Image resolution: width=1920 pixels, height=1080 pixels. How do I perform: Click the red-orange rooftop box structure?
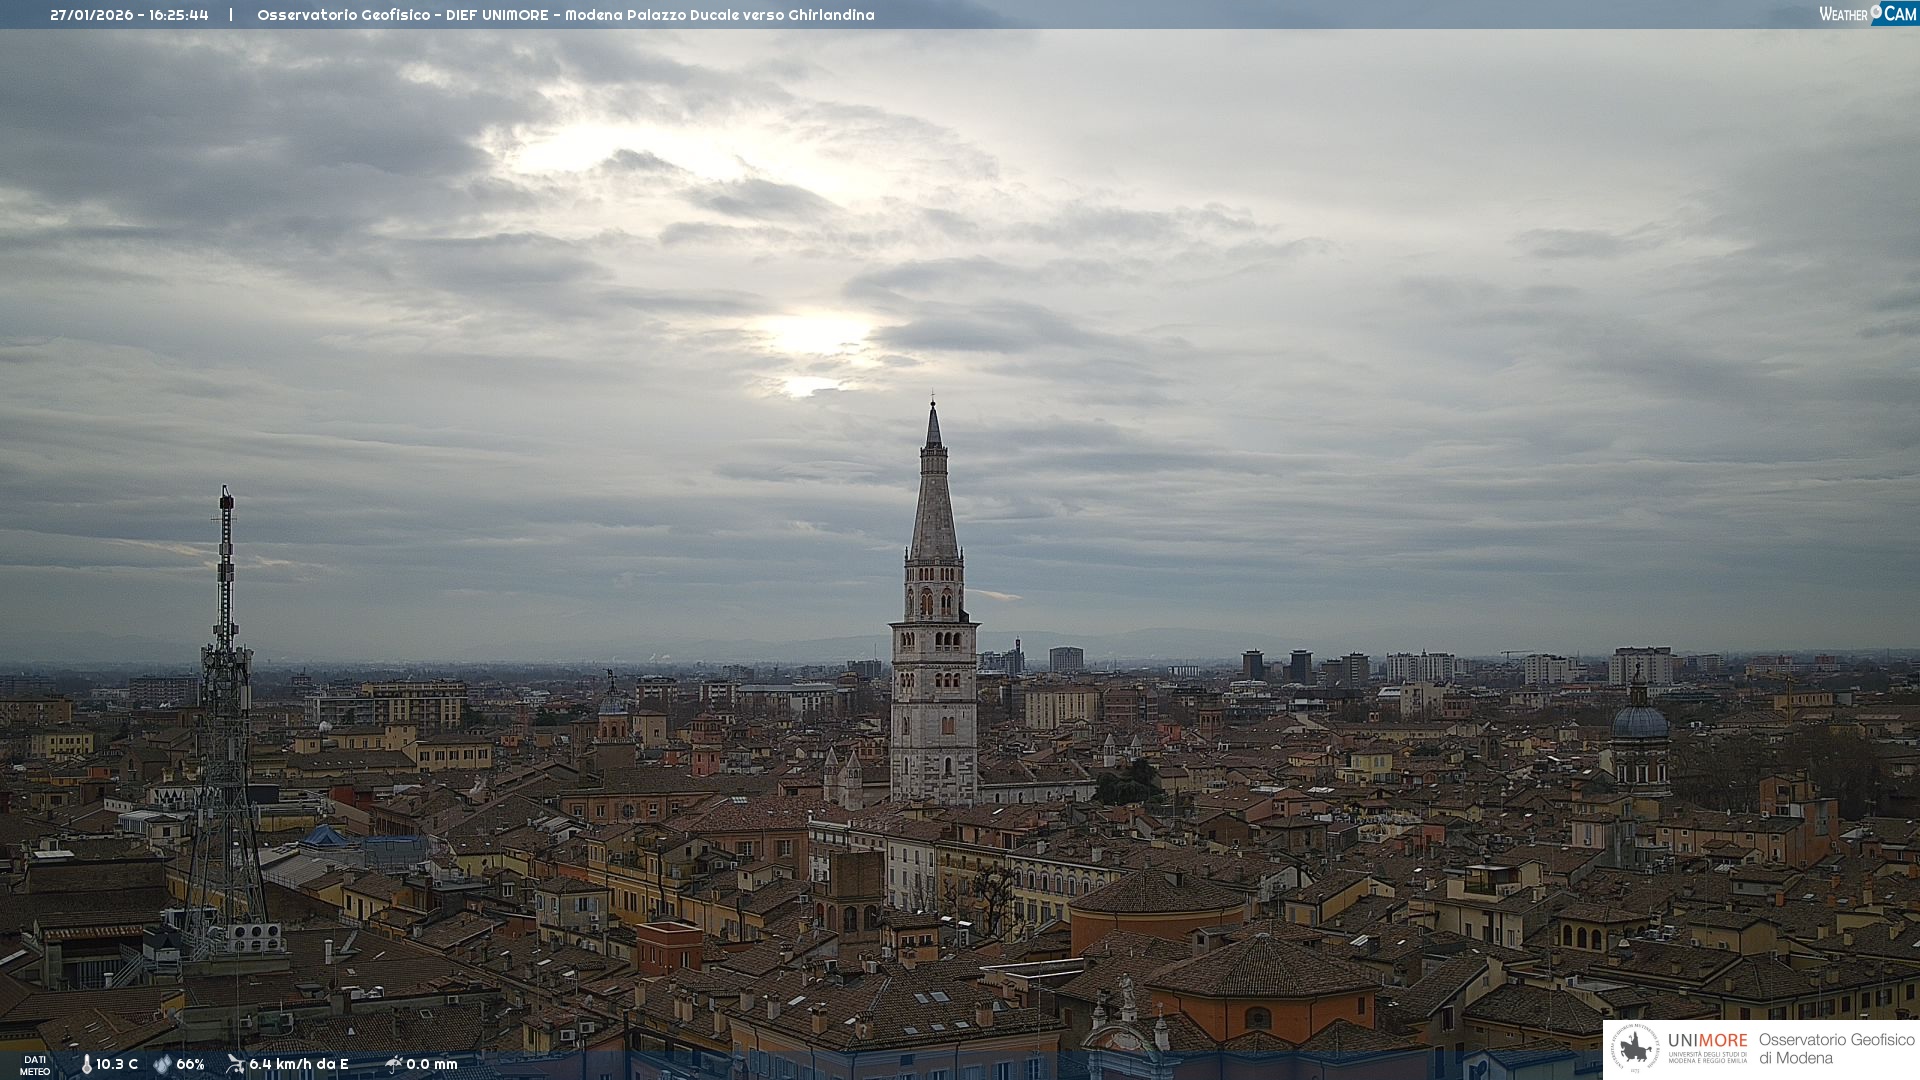(669, 946)
